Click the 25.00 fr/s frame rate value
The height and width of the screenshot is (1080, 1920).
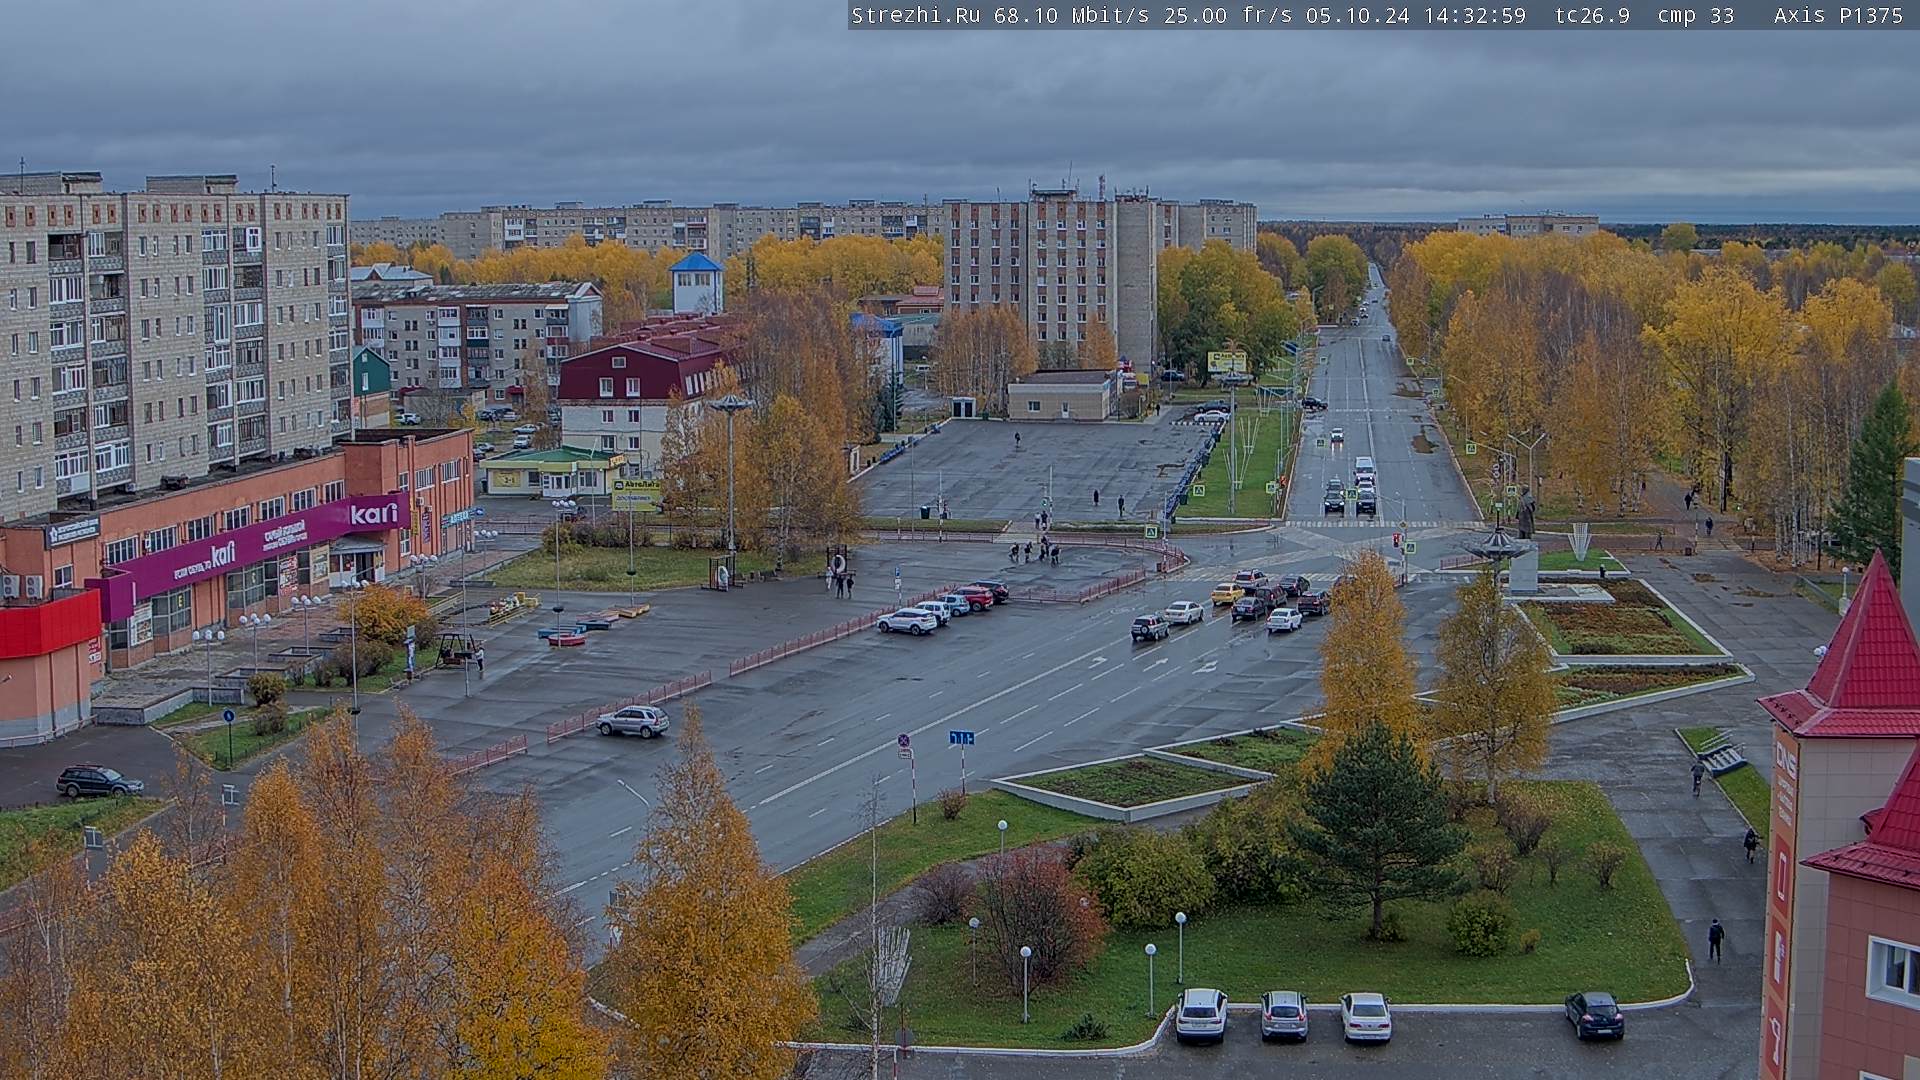[x=1228, y=15]
